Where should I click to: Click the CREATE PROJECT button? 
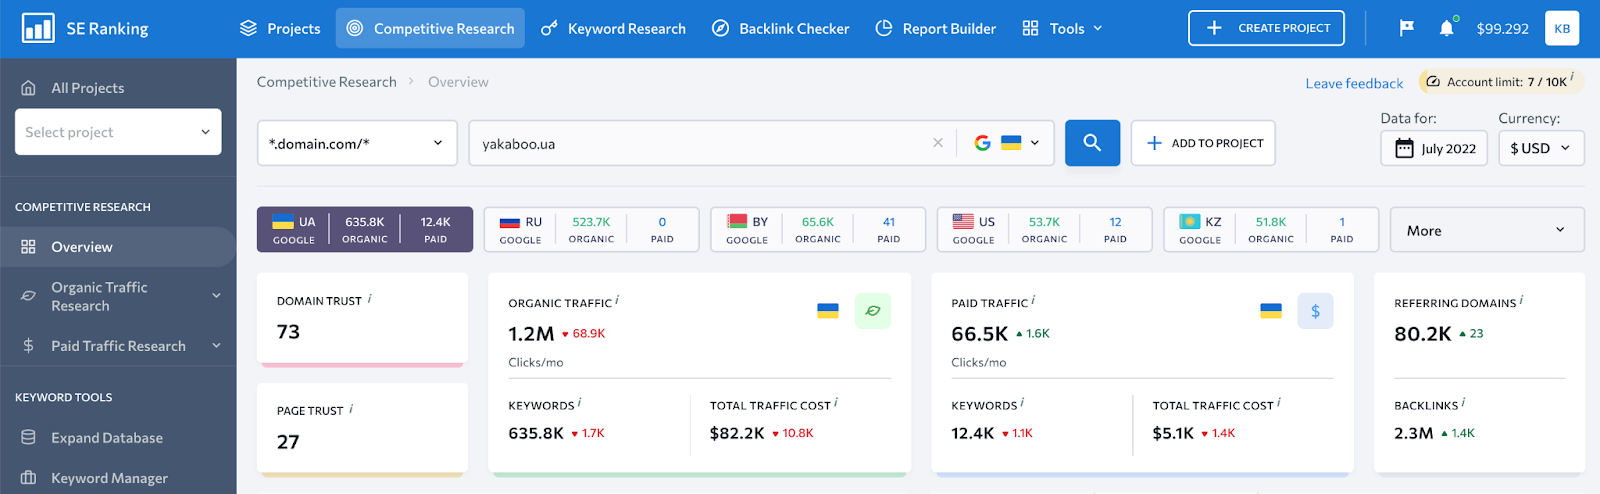pyautogui.click(x=1266, y=28)
